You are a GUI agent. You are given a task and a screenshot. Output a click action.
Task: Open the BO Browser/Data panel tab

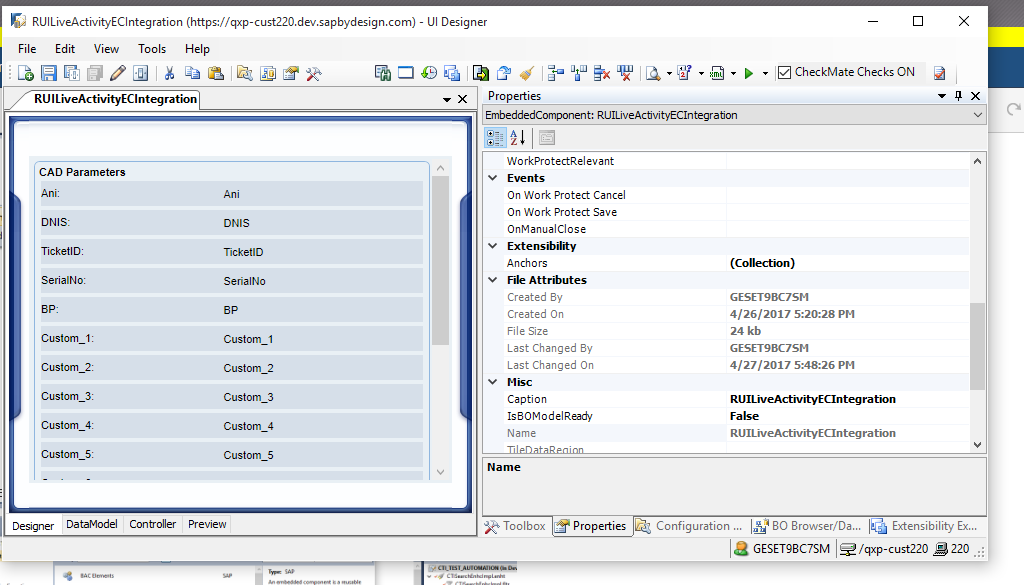pos(807,526)
